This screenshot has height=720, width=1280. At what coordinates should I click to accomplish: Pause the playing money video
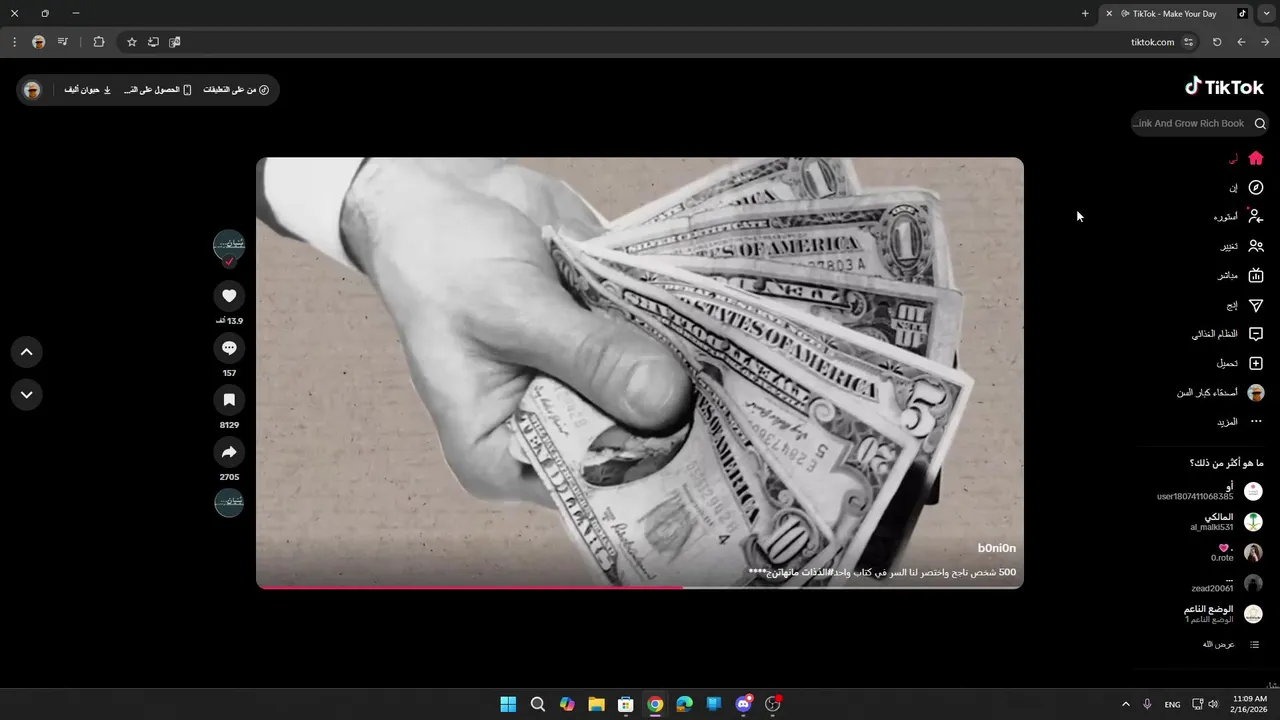coord(640,372)
